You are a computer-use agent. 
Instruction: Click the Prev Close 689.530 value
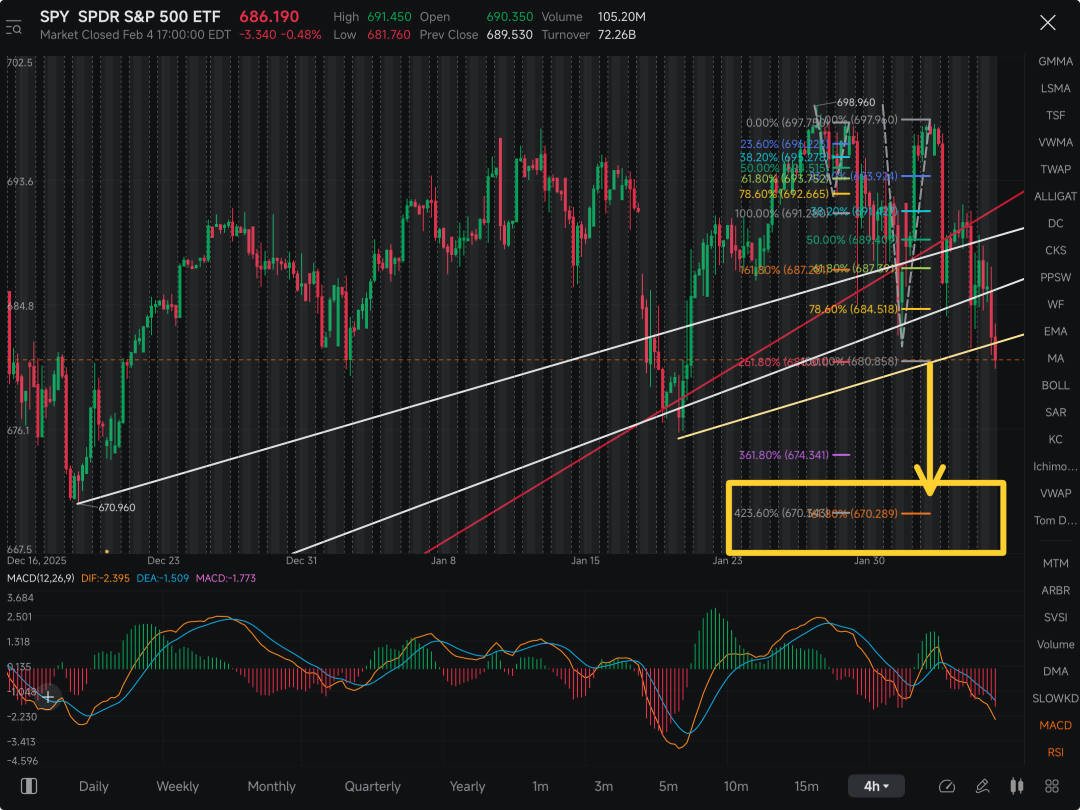pyautogui.click(x=510, y=34)
